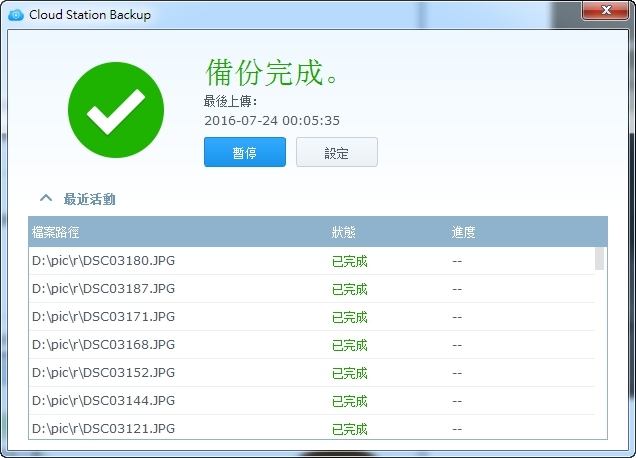Click the activity list scrollbar thumb

(599, 258)
